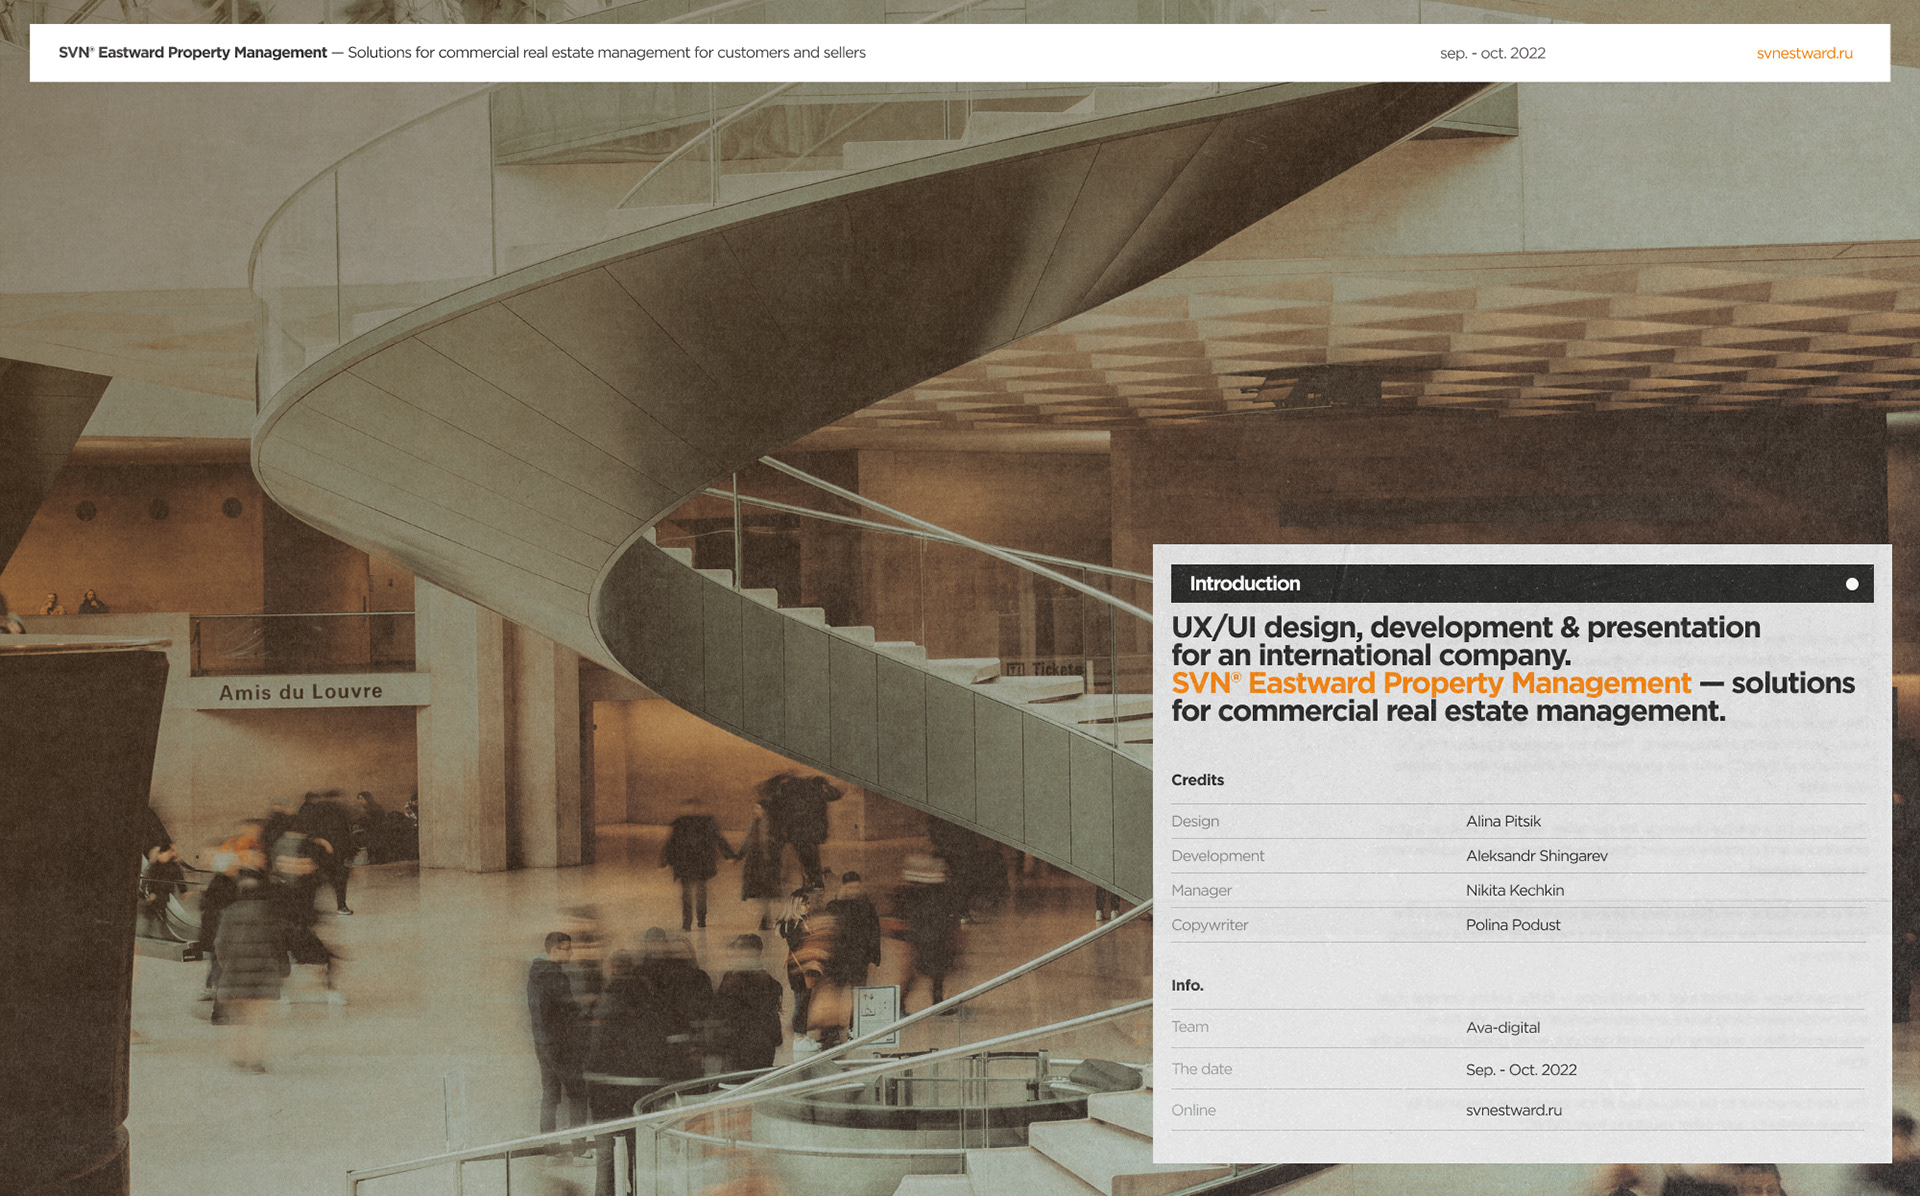This screenshot has width=1920, height=1196.
Task: Click the svnestward.ru link in the header
Action: point(1804,53)
